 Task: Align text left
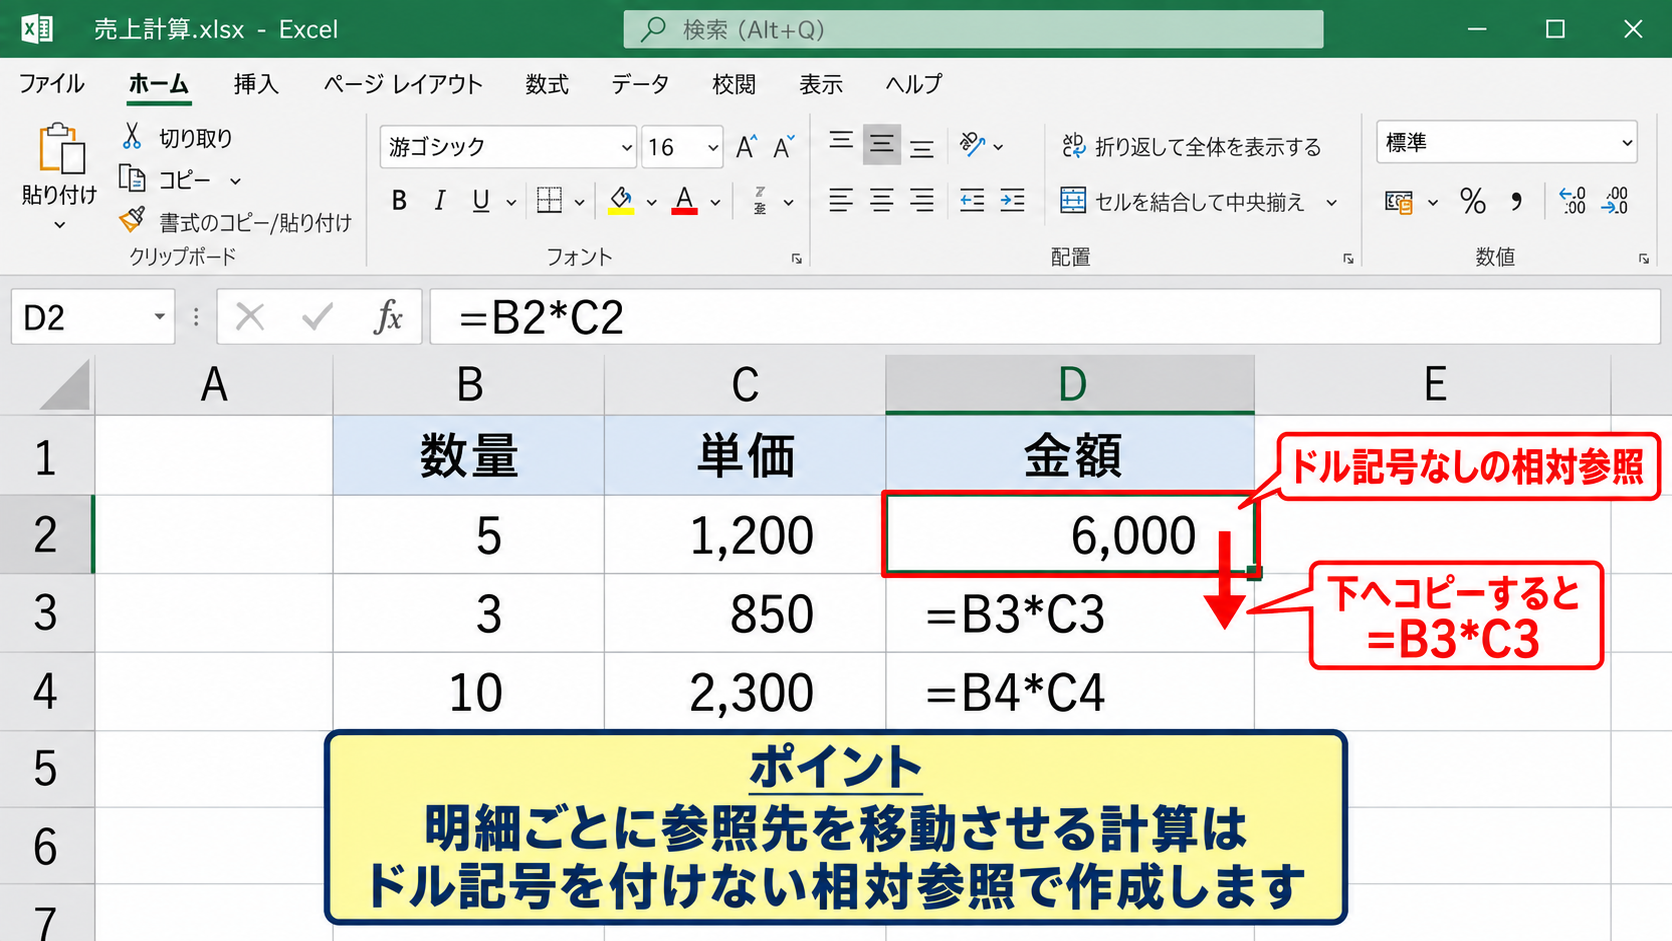pyautogui.click(x=841, y=201)
